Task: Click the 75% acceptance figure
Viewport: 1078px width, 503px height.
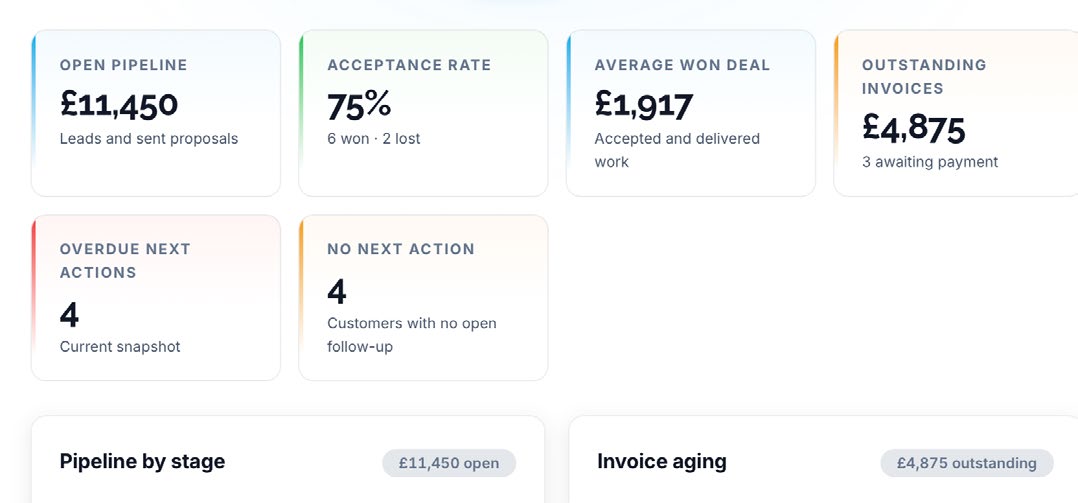Action: tap(359, 104)
